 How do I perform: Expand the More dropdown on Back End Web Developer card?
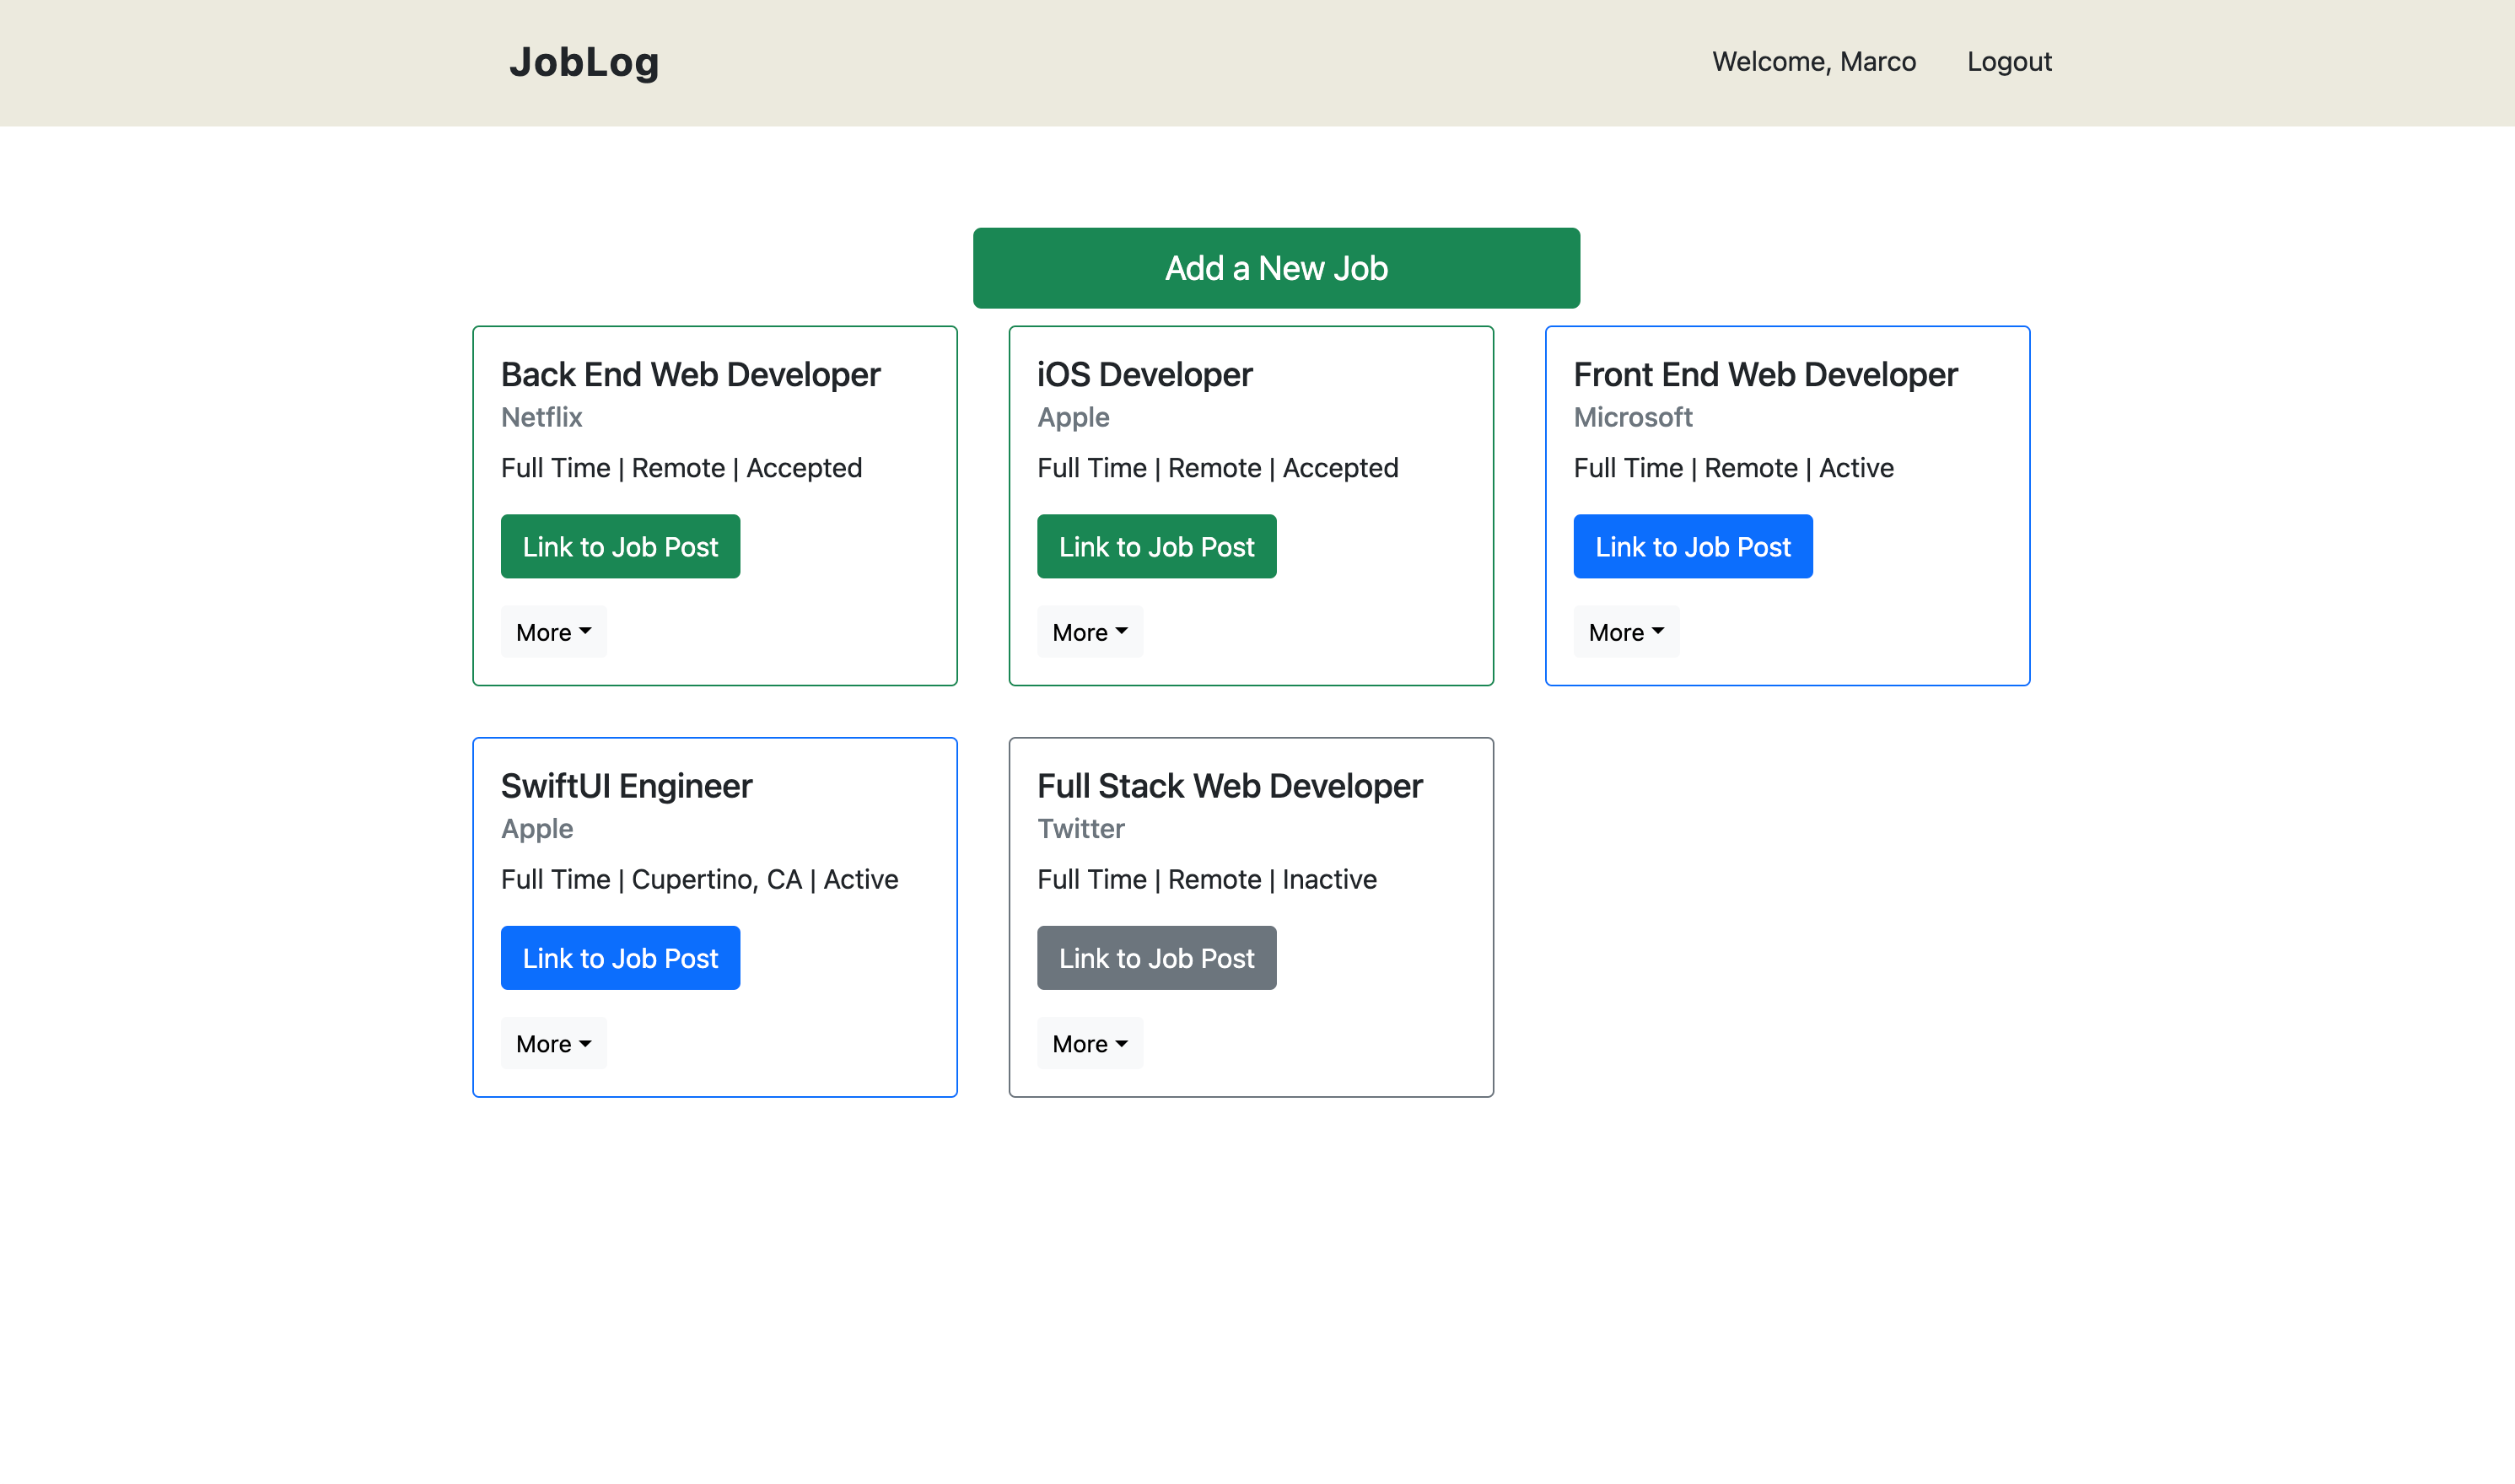(x=553, y=631)
